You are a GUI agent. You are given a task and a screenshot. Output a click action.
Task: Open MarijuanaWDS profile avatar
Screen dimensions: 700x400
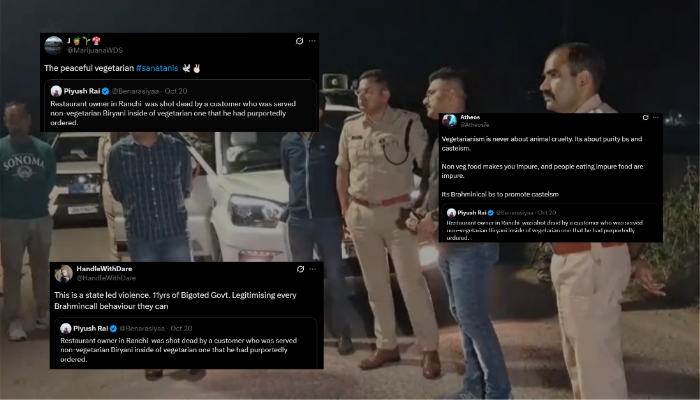click(53, 44)
